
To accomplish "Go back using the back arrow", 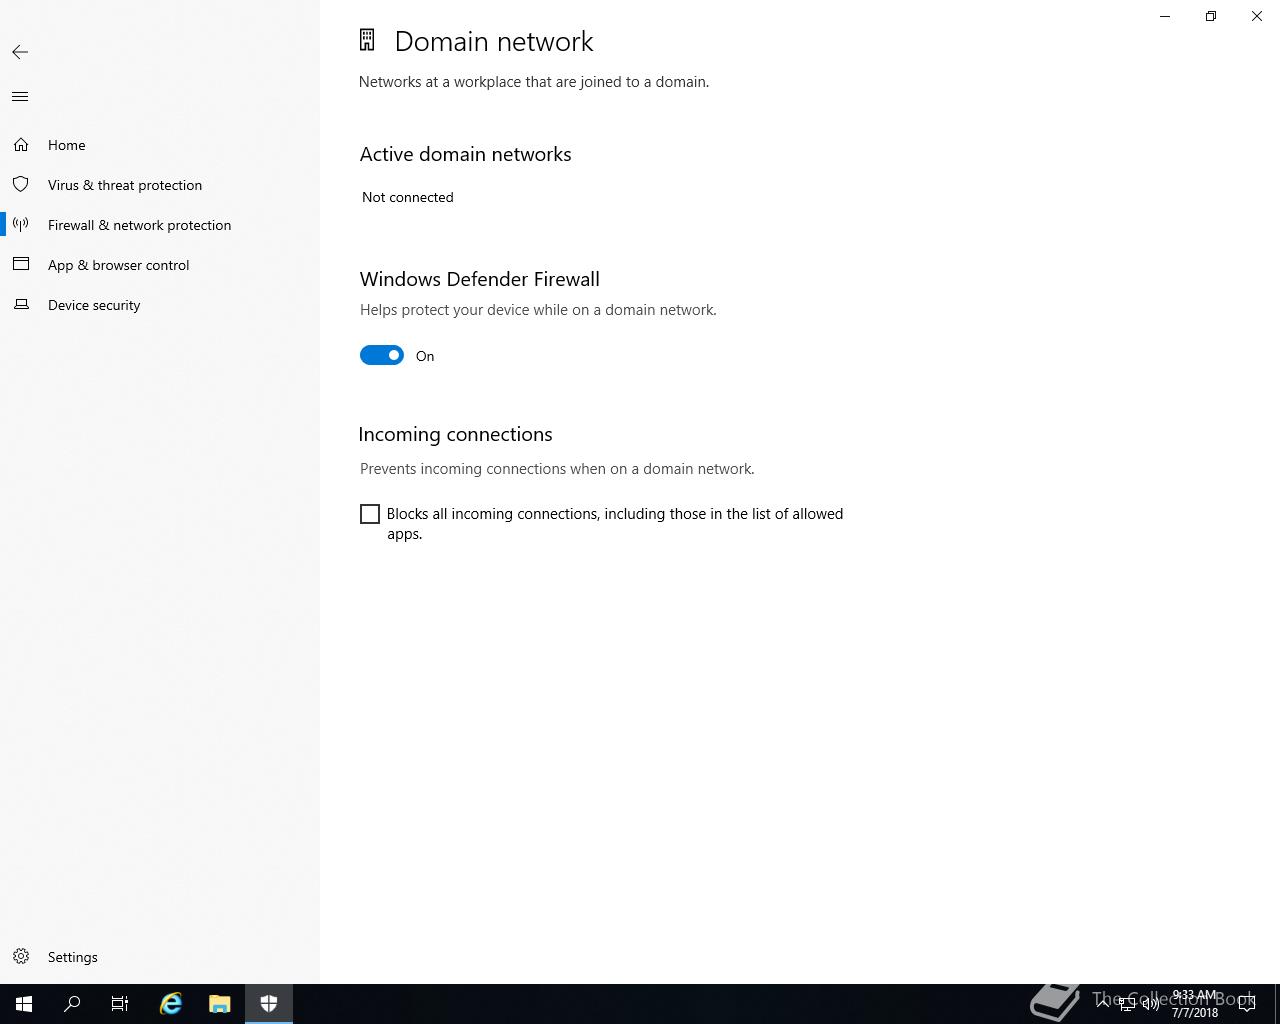I will tap(20, 52).
